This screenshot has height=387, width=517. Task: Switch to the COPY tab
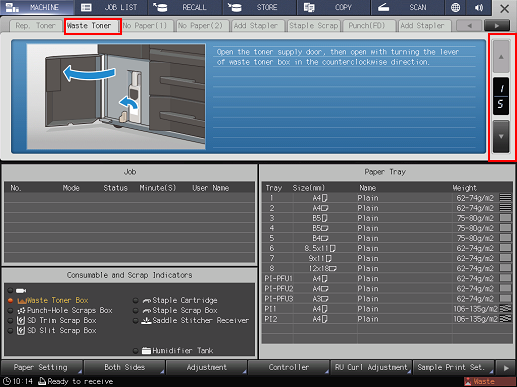[x=333, y=7]
